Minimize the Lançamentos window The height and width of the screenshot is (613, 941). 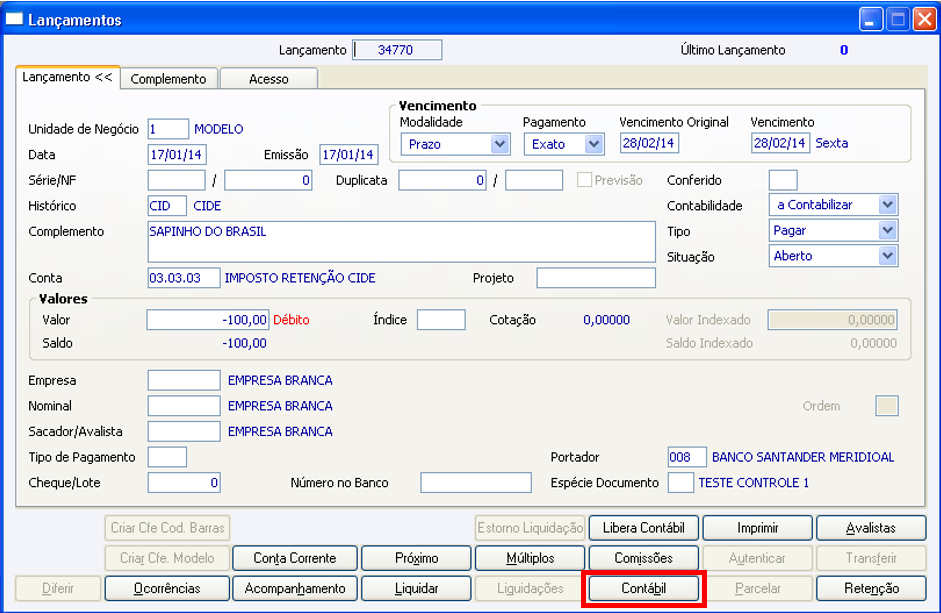tap(870, 20)
